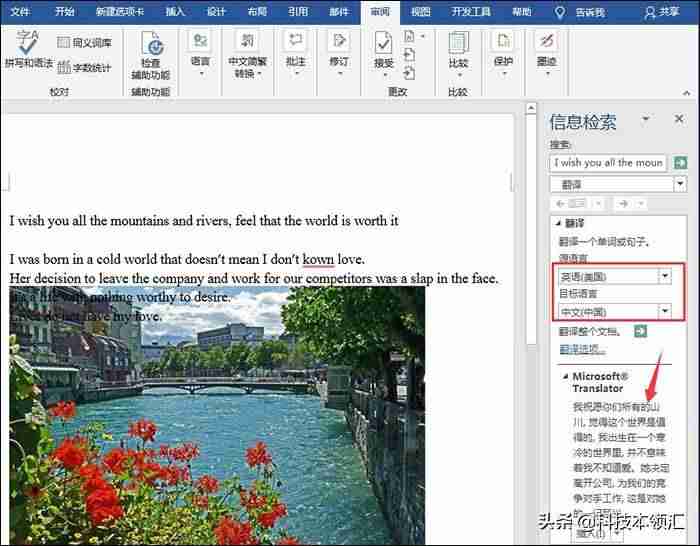Accept the change with 接受
This screenshot has height=546, width=700.
383,54
